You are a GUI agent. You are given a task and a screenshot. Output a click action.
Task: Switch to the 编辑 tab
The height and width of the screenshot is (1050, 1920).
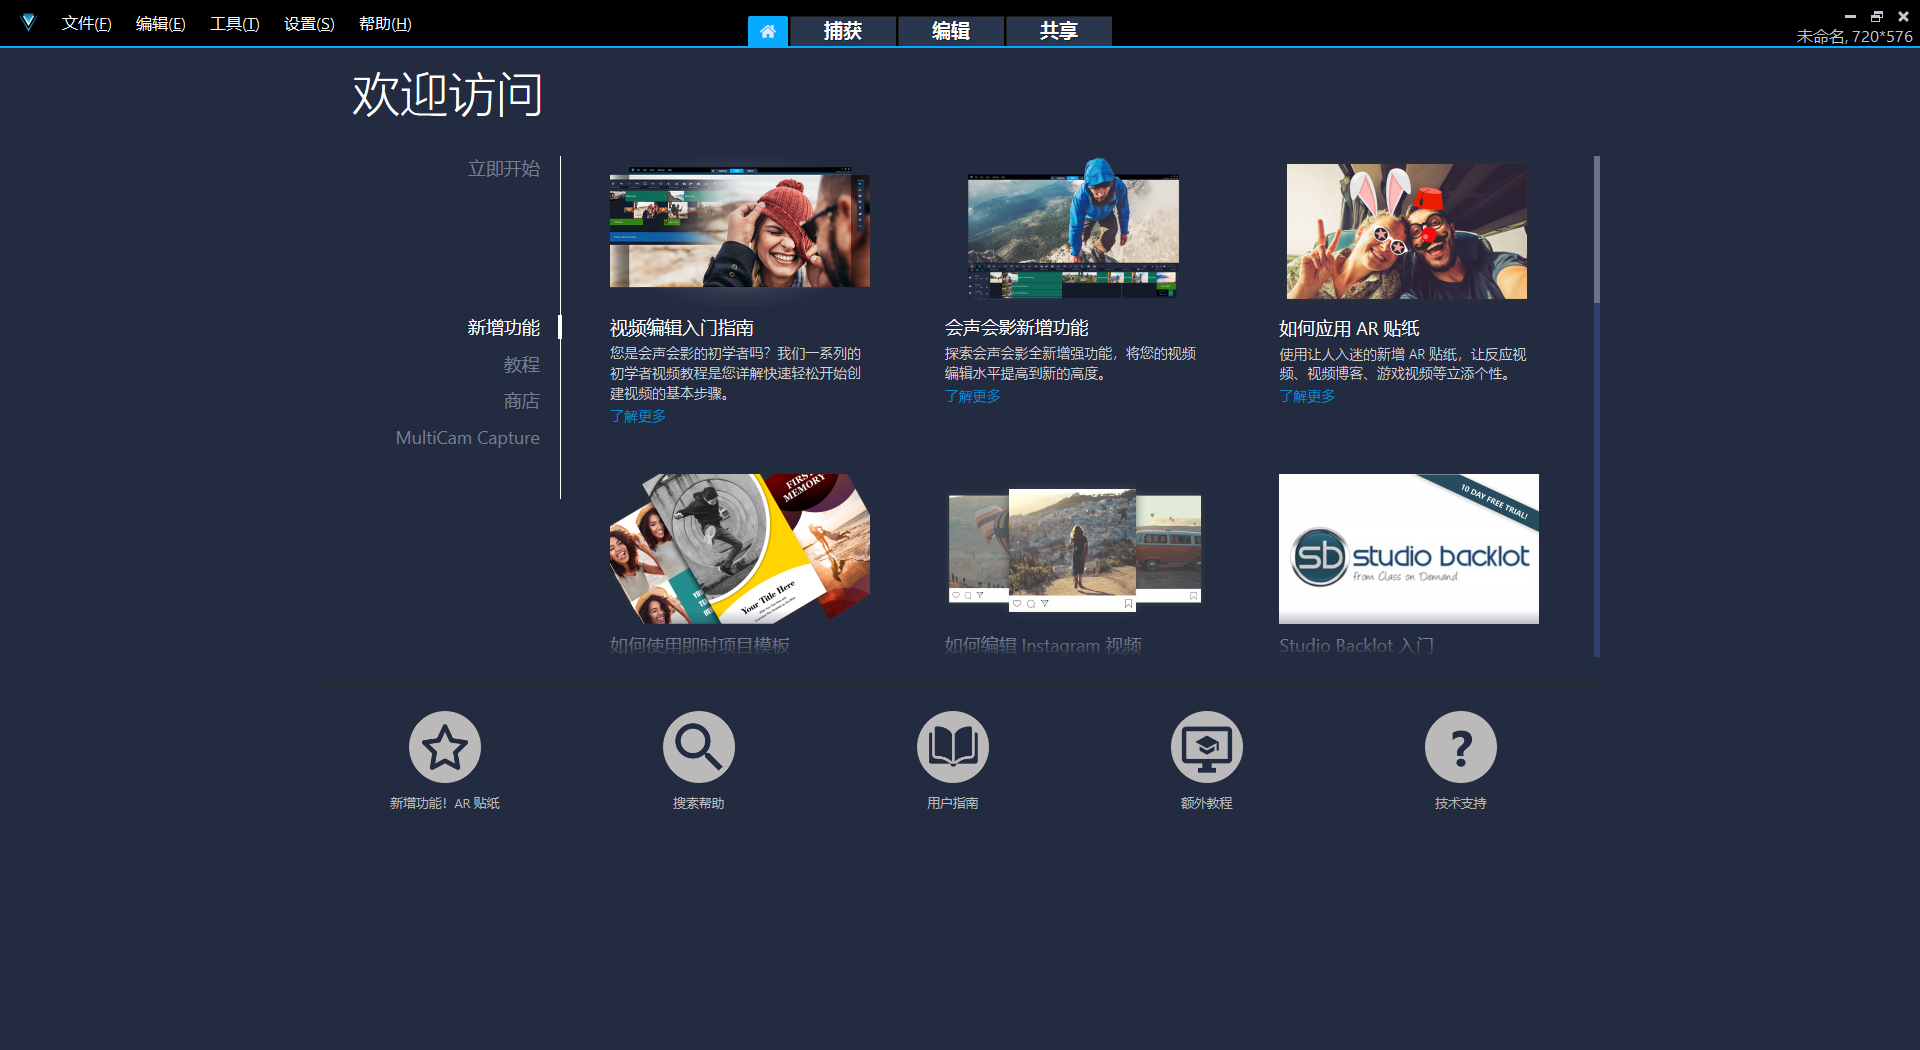click(x=949, y=31)
